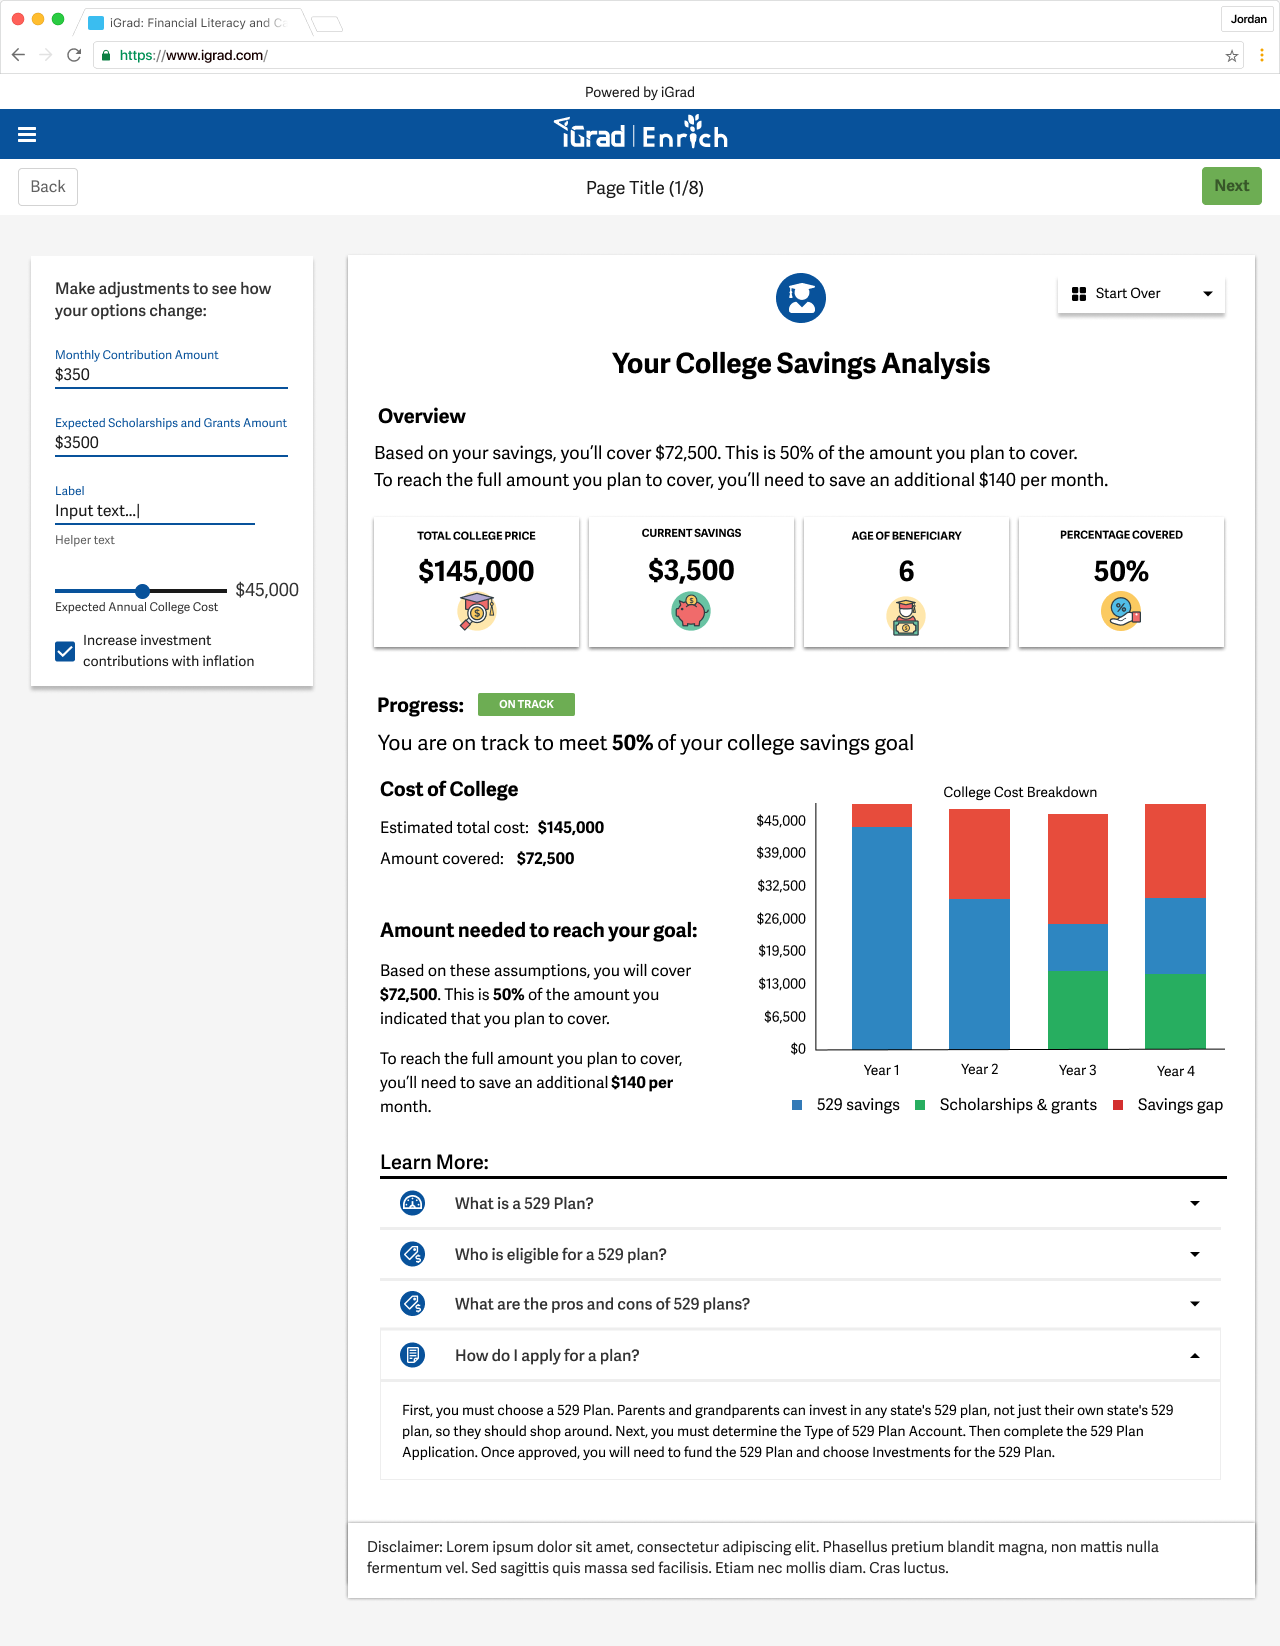Click the 'Page Title (1/8)' heading
Image resolution: width=1280 pixels, height=1646 pixels.
point(645,188)
